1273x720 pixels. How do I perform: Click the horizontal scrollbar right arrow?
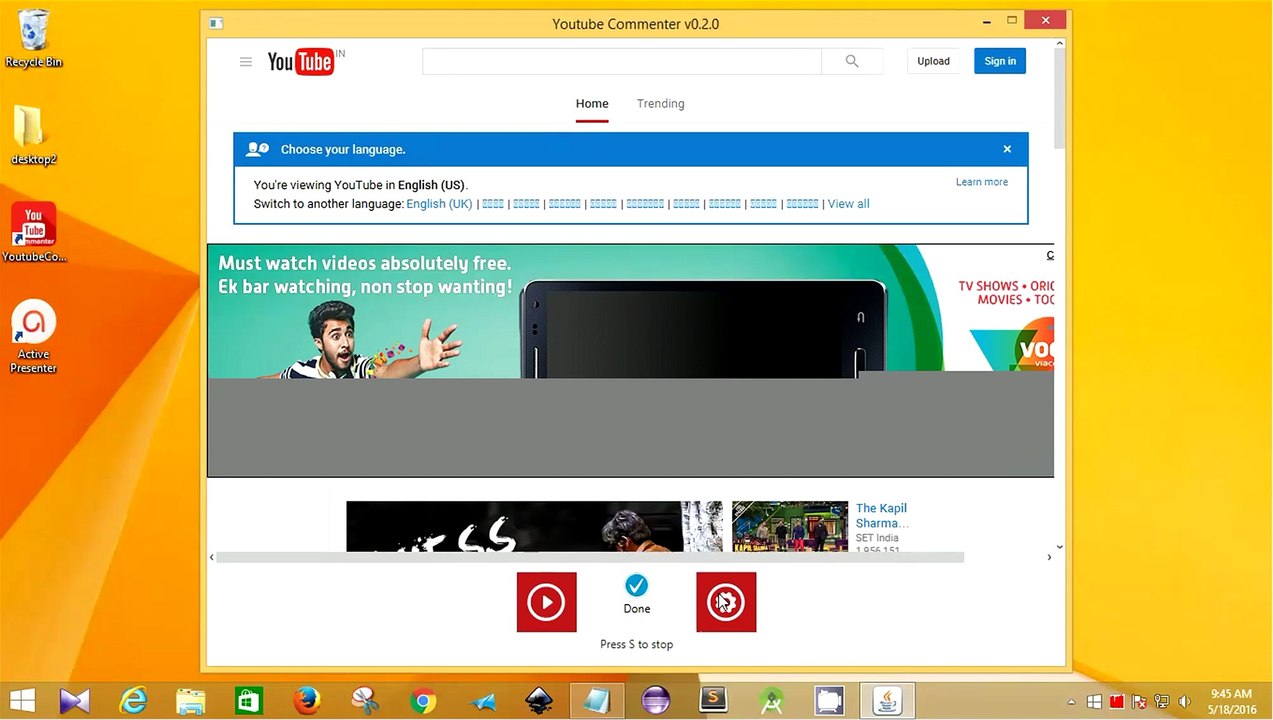tap(1049, 557)
